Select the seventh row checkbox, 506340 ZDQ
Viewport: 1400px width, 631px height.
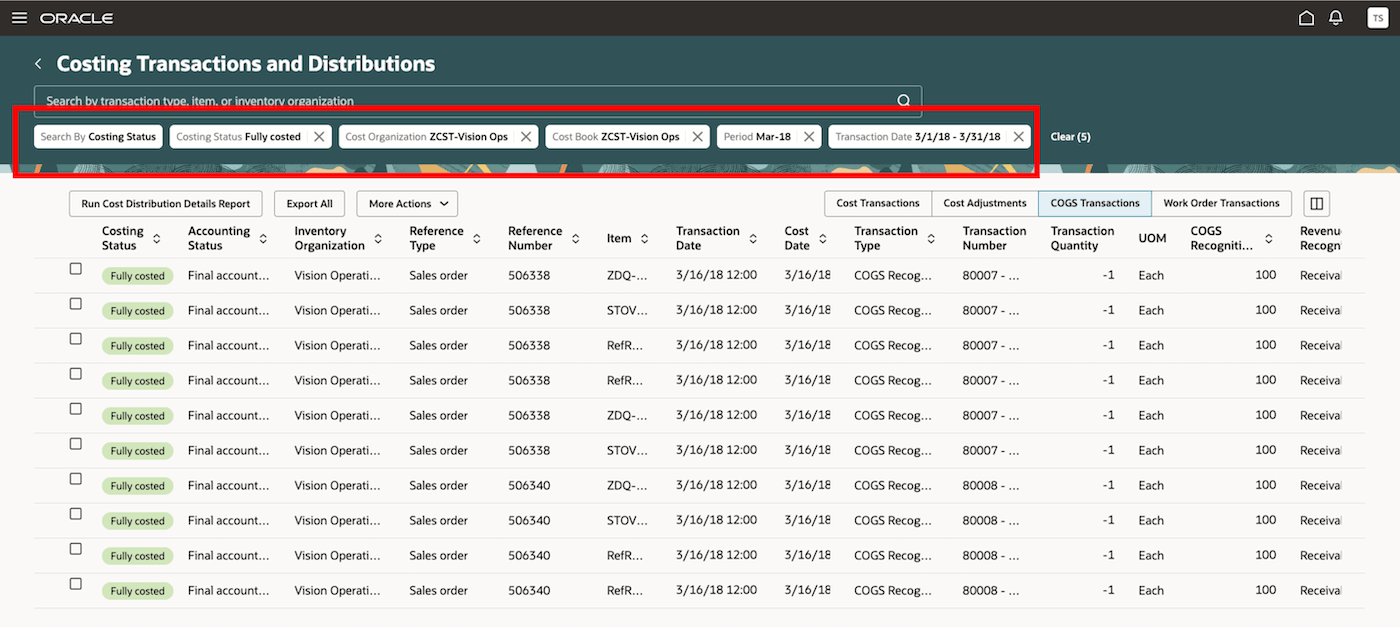[75, 479]
